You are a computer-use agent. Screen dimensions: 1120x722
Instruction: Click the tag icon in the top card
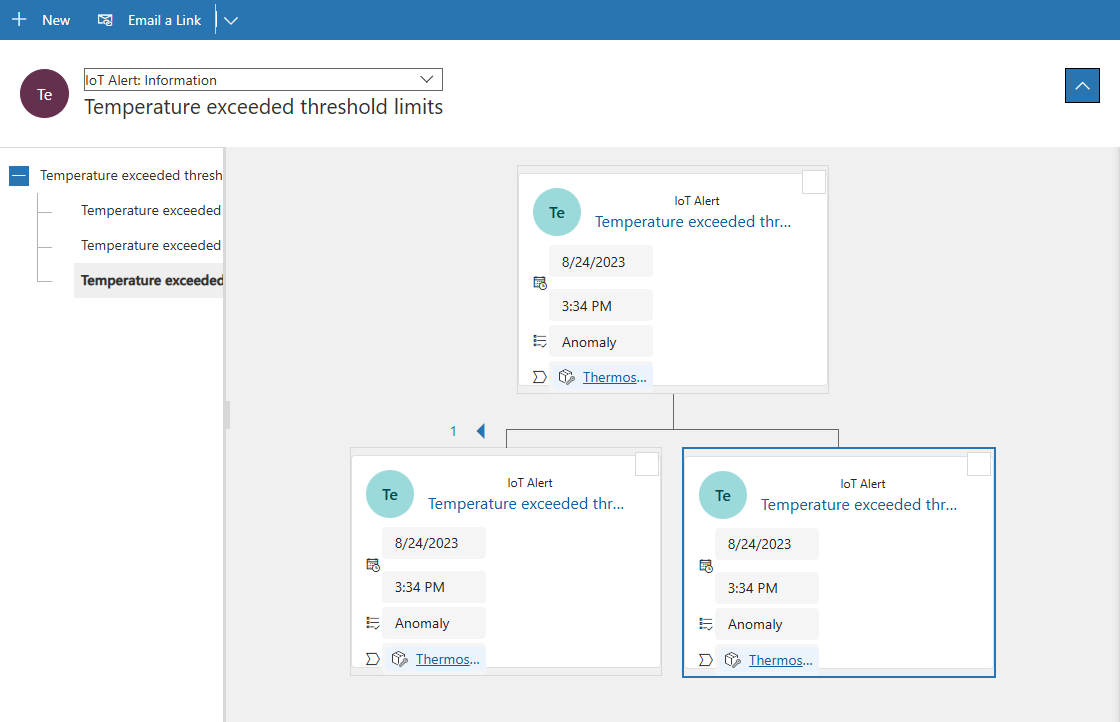(x=540, y=377)
